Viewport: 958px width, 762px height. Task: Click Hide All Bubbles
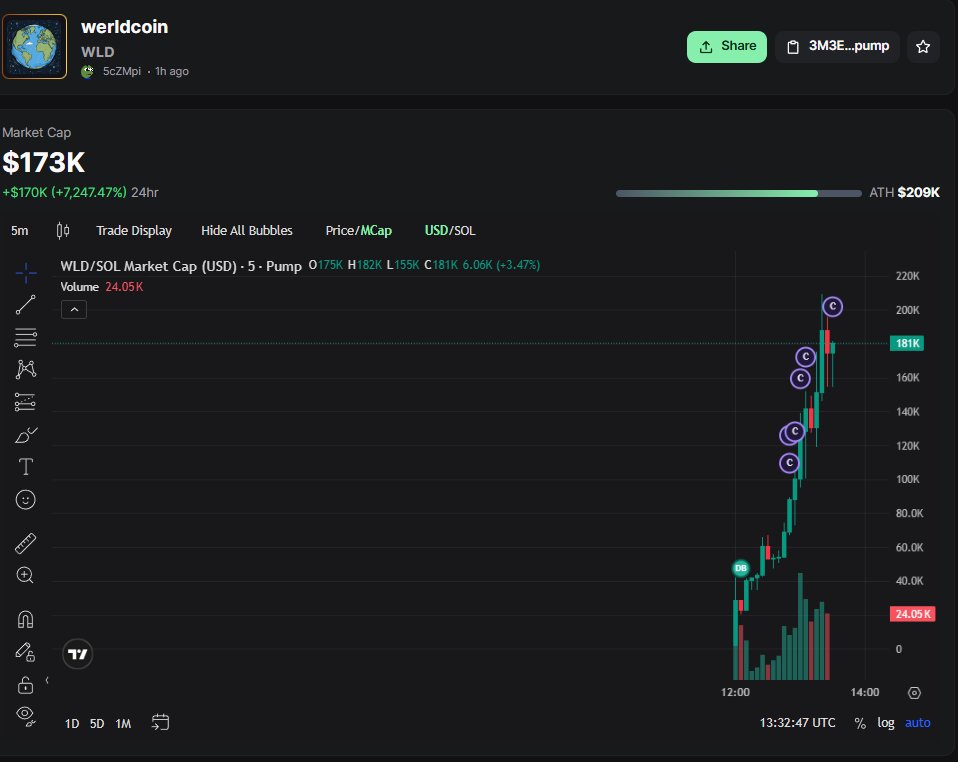click(x=247, y=230)
